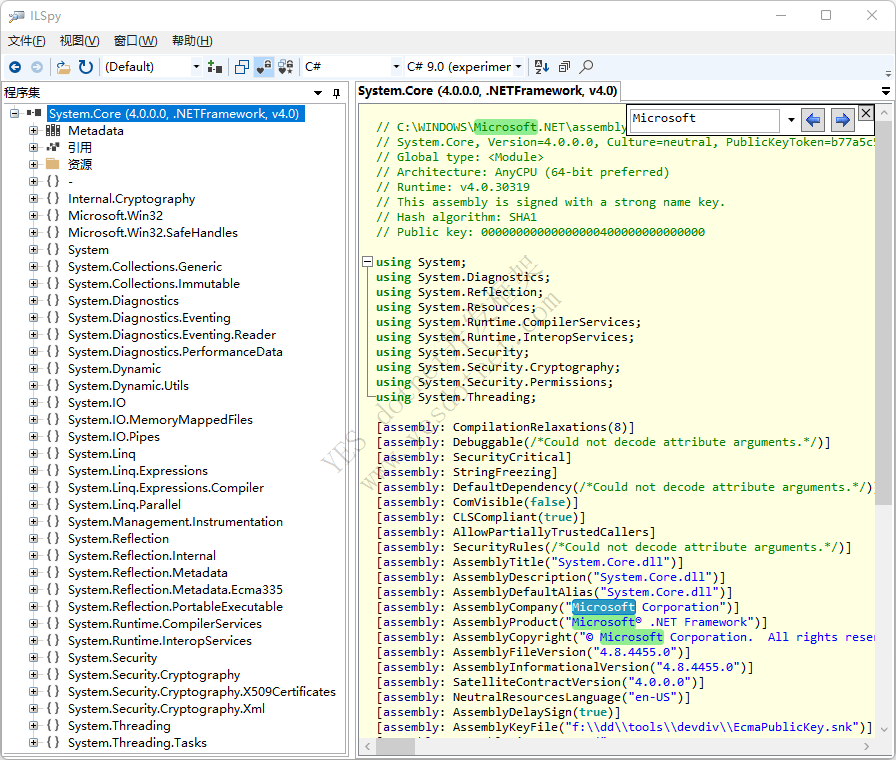Click namespace braces icon for System.Security

point(53,658)
